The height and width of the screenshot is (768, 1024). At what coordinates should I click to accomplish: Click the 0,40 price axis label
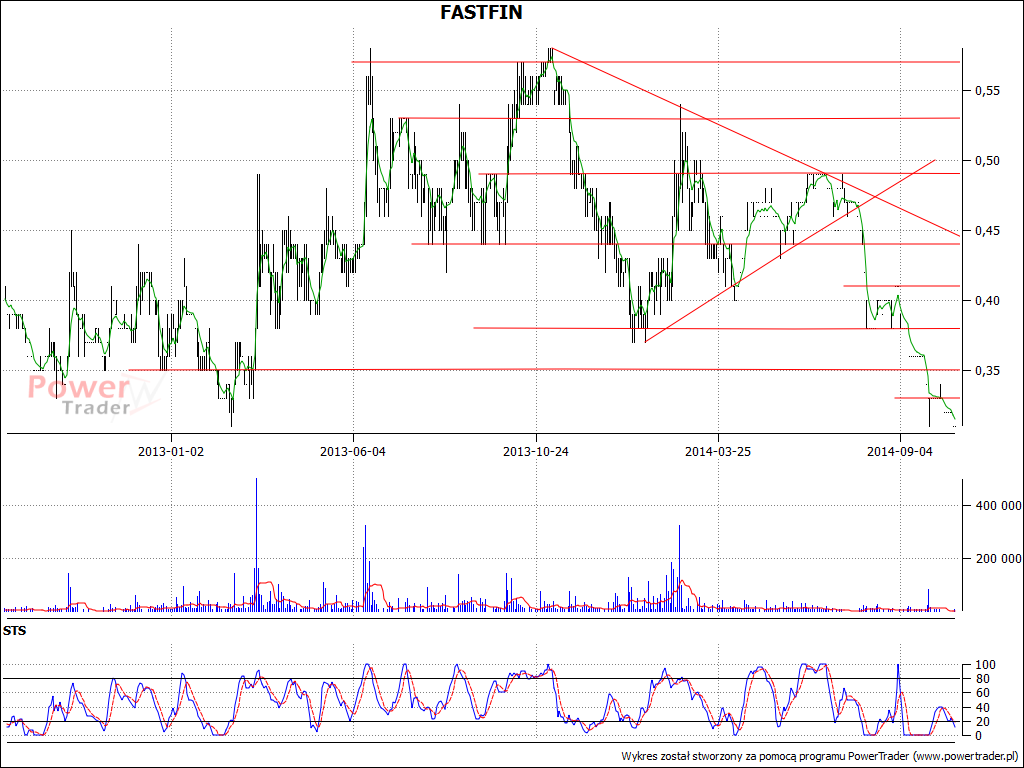(987, 300)
